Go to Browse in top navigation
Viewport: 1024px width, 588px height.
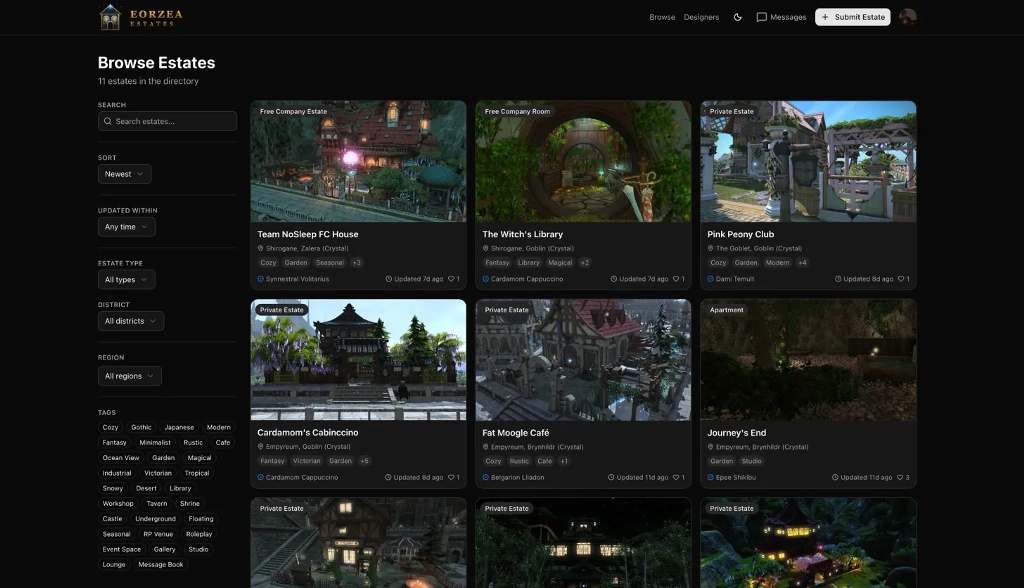click(x=662, y=17)
